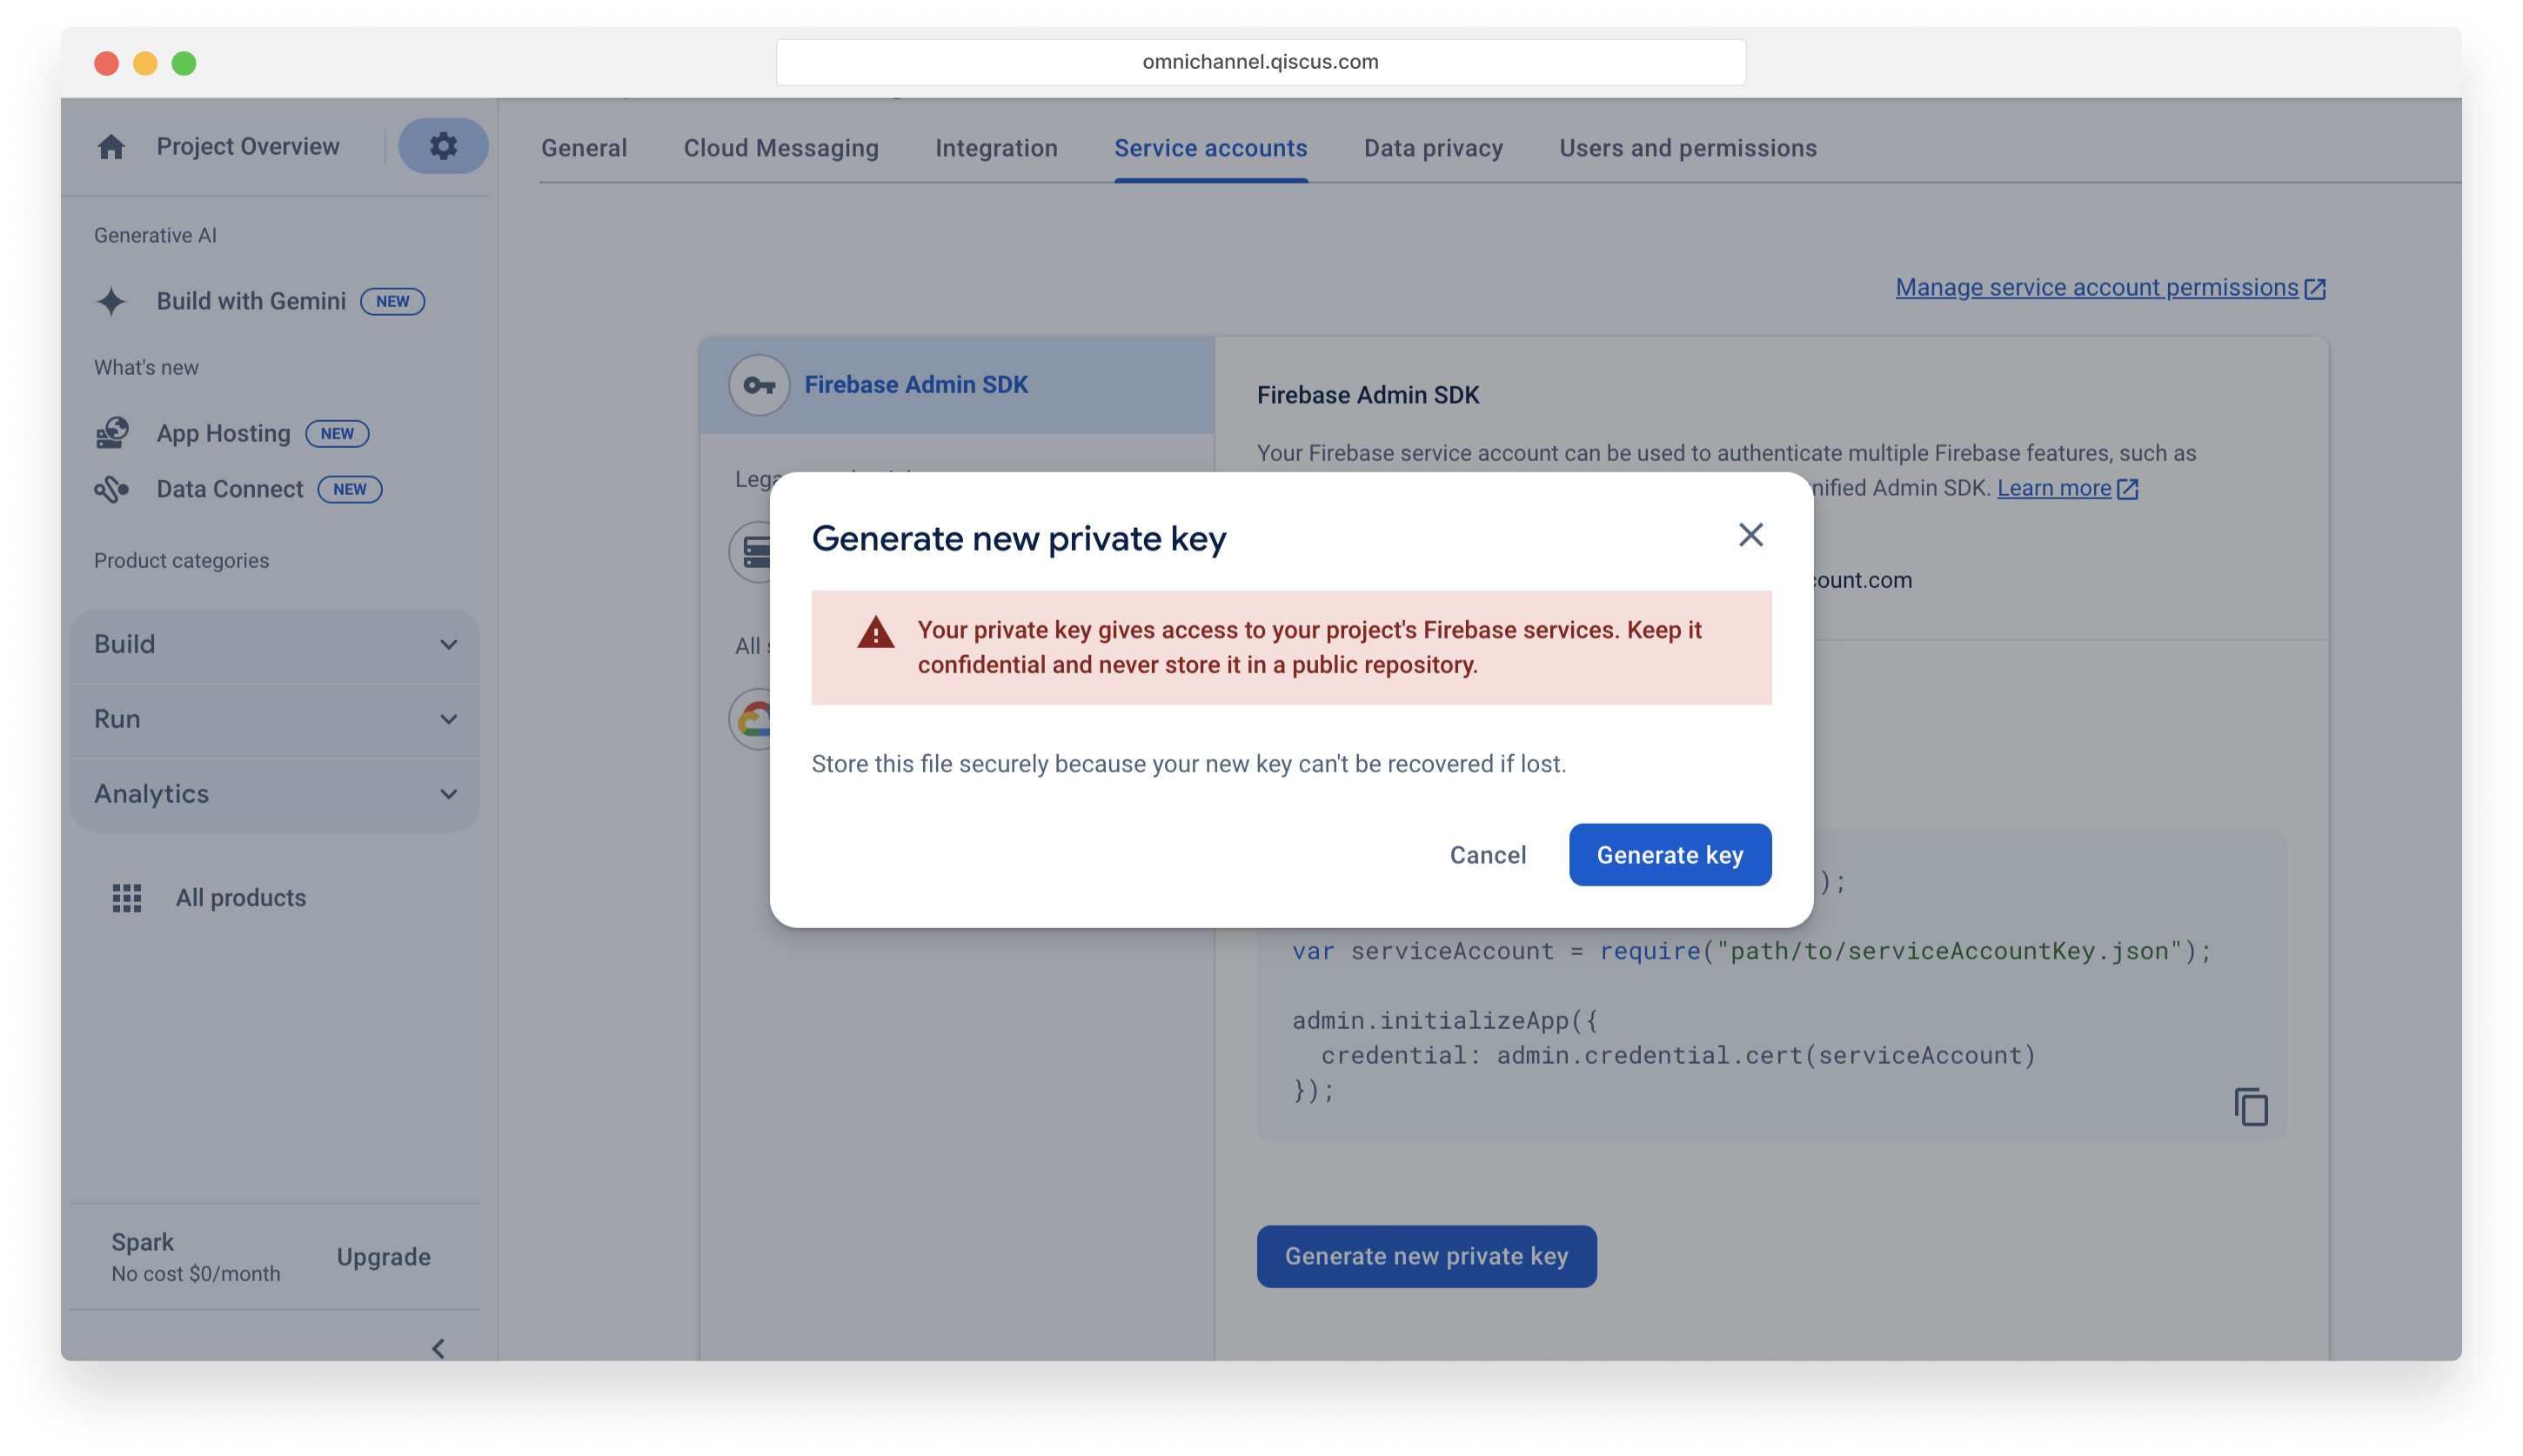2523x1456 pixels.
Task: Click the App Hosting icon
Action: (112, 433)
